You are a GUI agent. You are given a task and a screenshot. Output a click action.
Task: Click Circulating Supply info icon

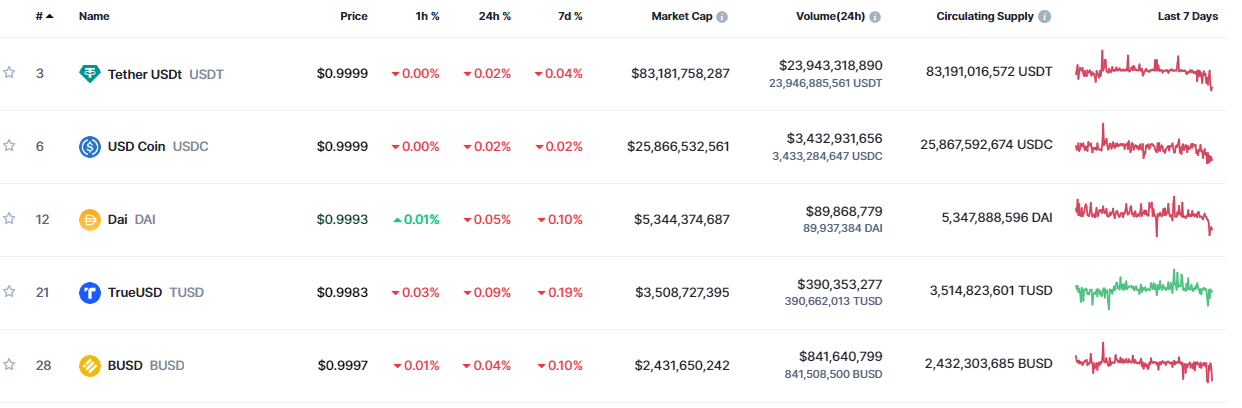tap(1045, 17)
